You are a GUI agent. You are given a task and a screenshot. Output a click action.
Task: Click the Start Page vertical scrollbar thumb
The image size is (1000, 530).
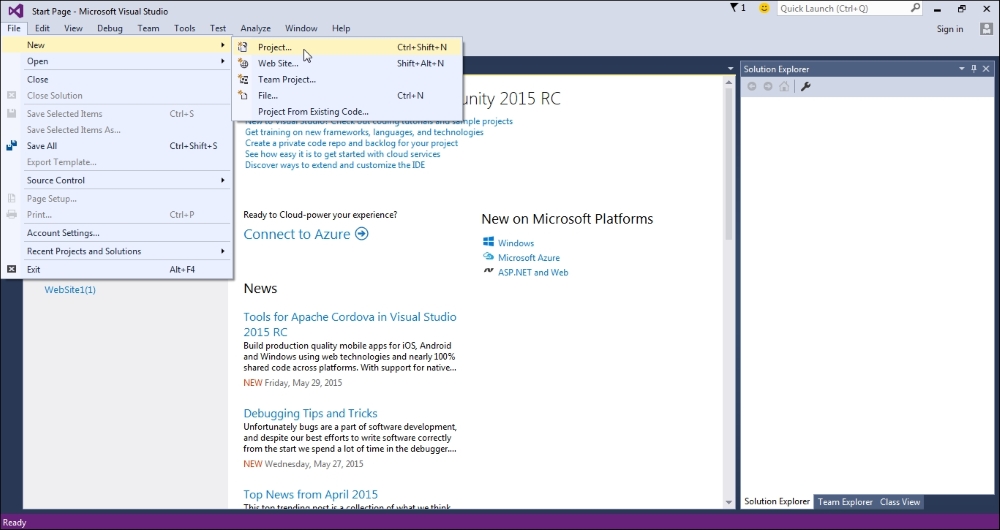coord(729,164)
